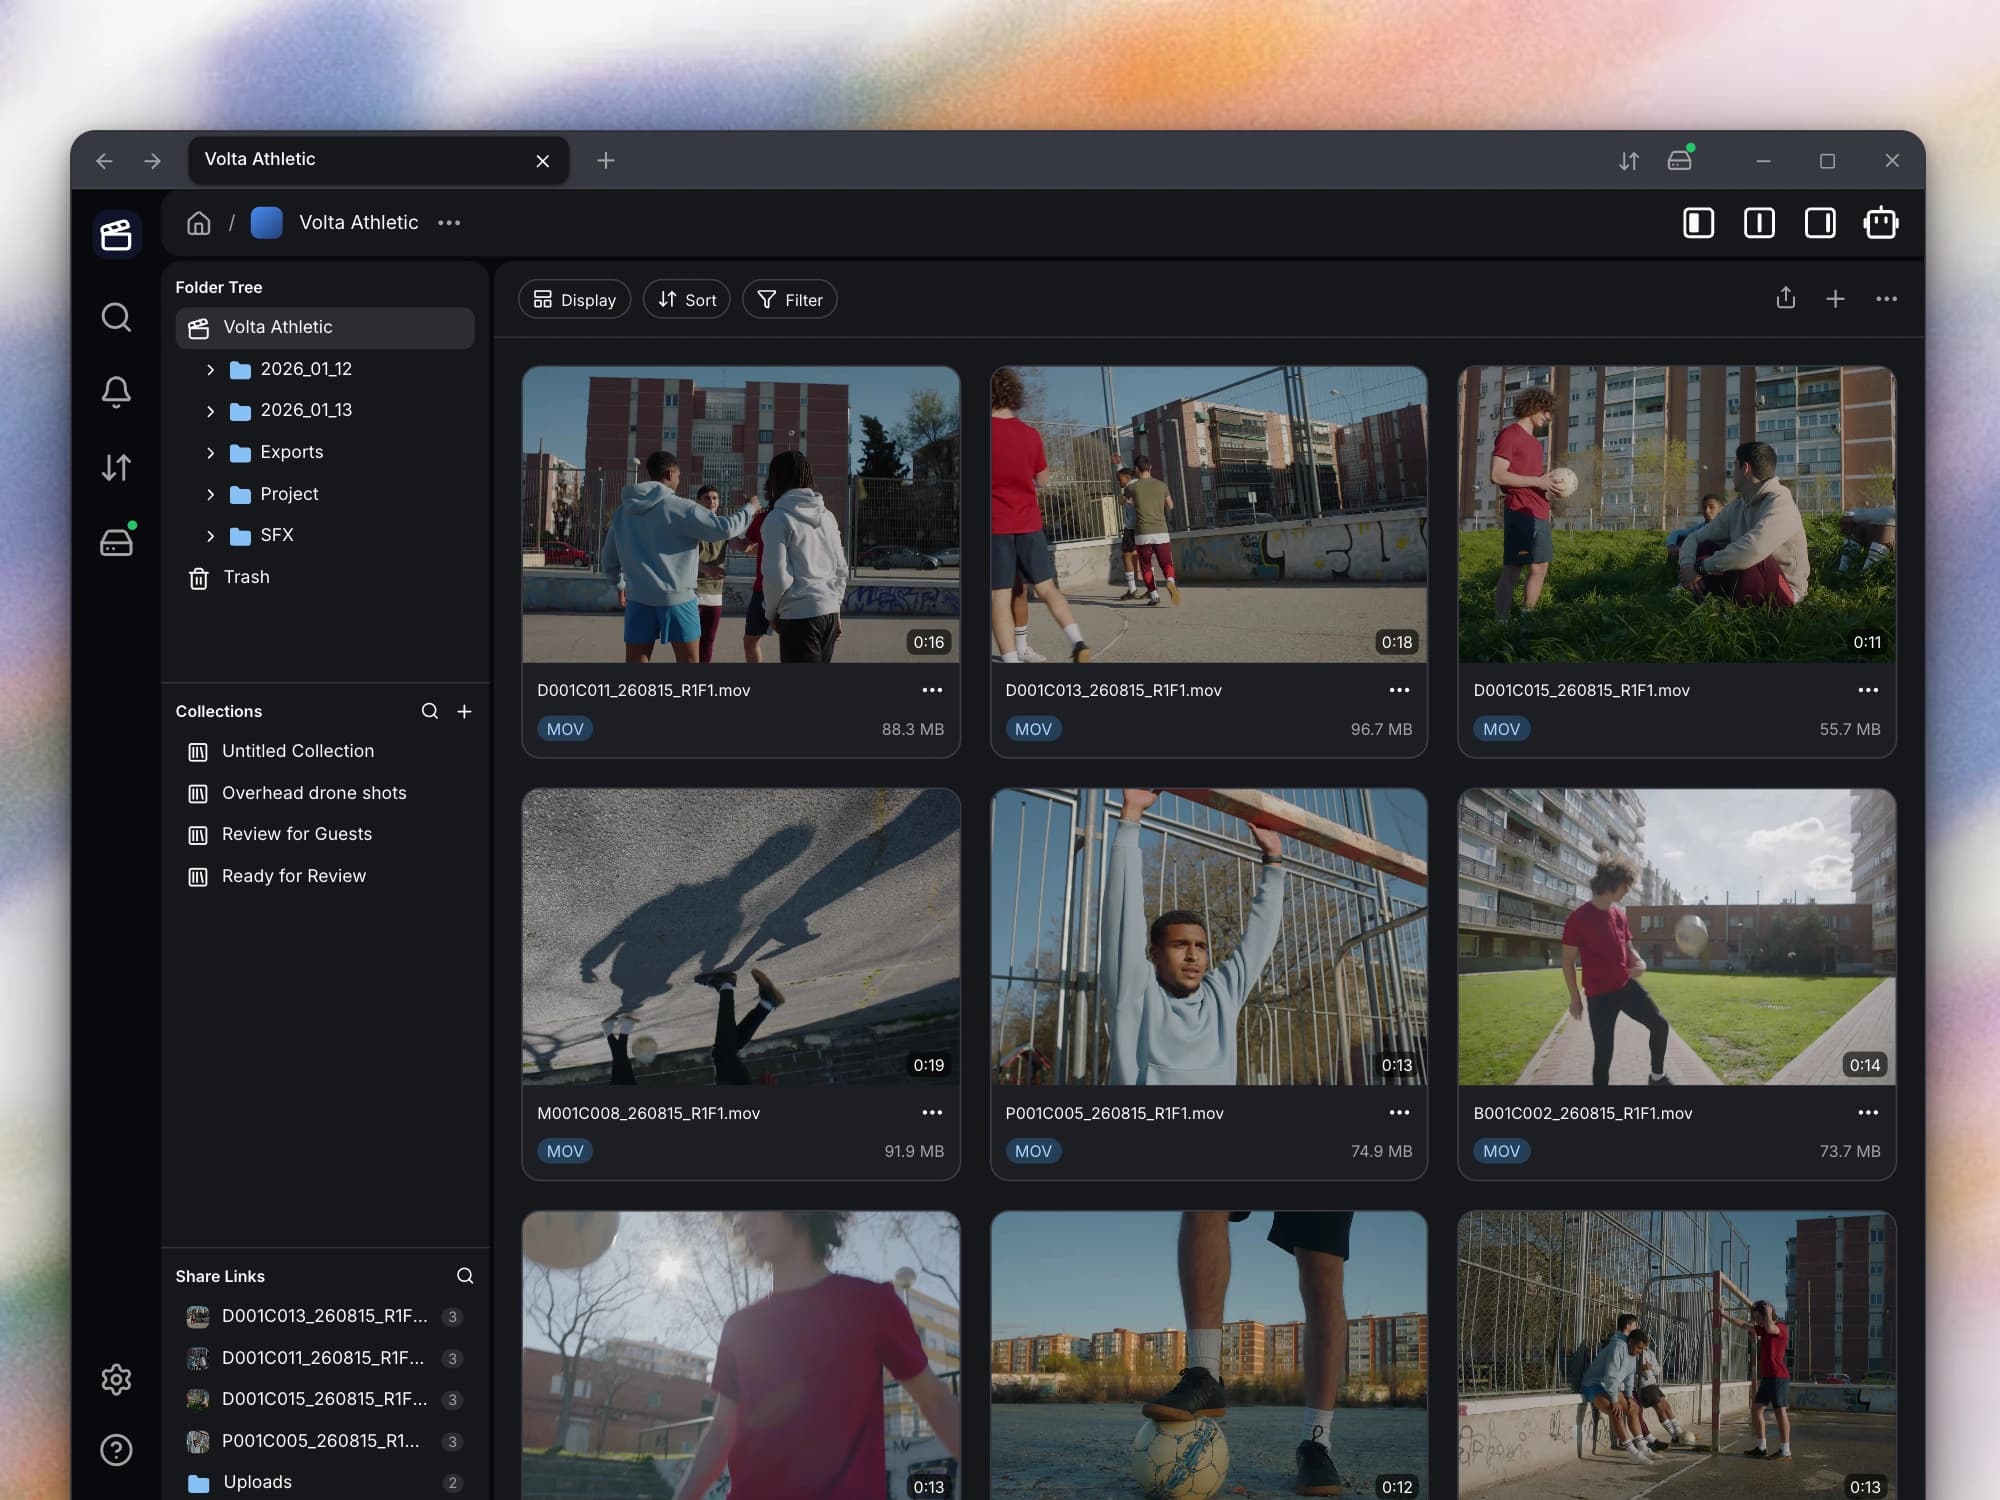Add a new collection with plus icon

point(464,711)
